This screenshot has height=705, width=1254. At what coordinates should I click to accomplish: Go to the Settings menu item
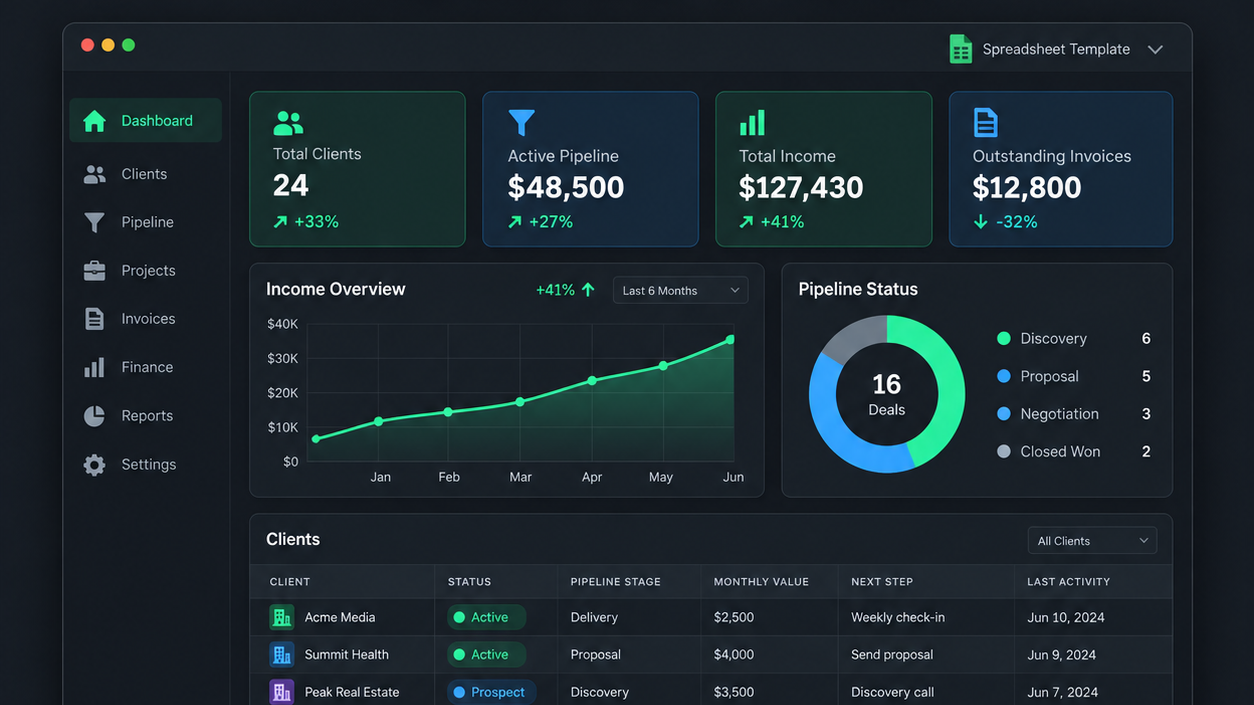[x=146, y=464]
